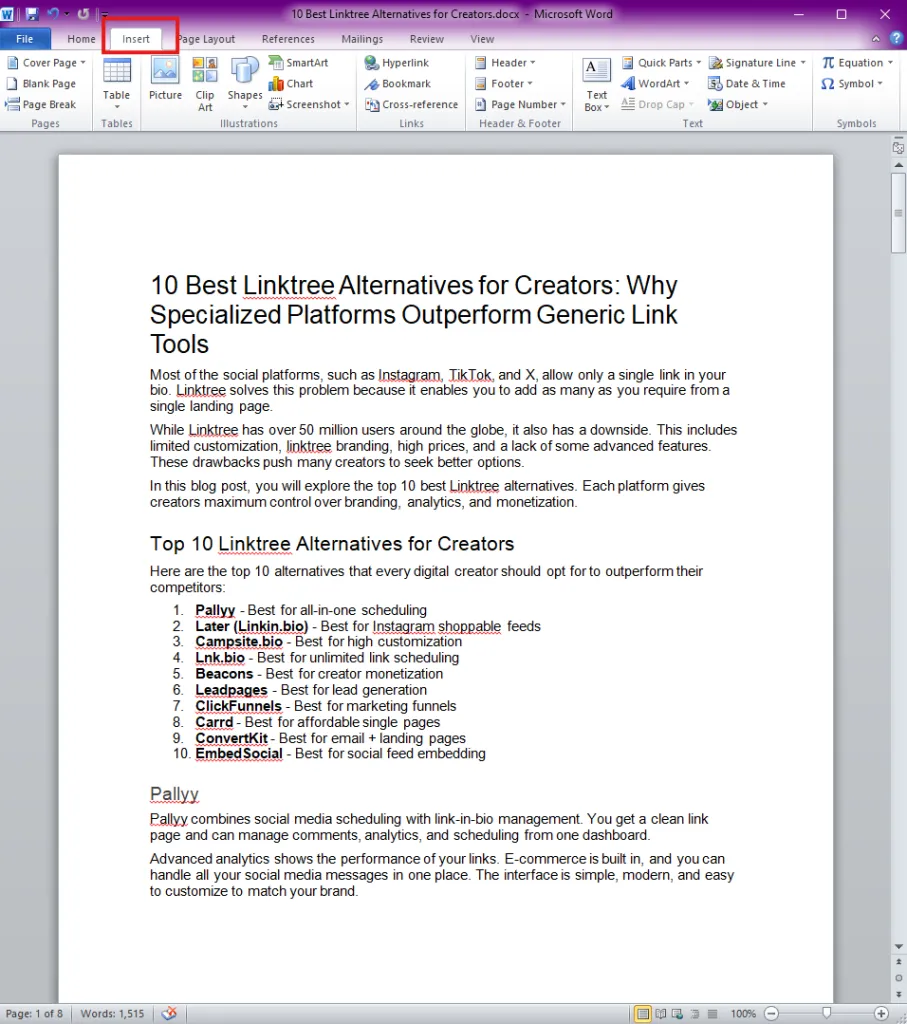Switch to Print Layout view in the status bar
The image size is (907, 1024).
(x=643, y=1014)
